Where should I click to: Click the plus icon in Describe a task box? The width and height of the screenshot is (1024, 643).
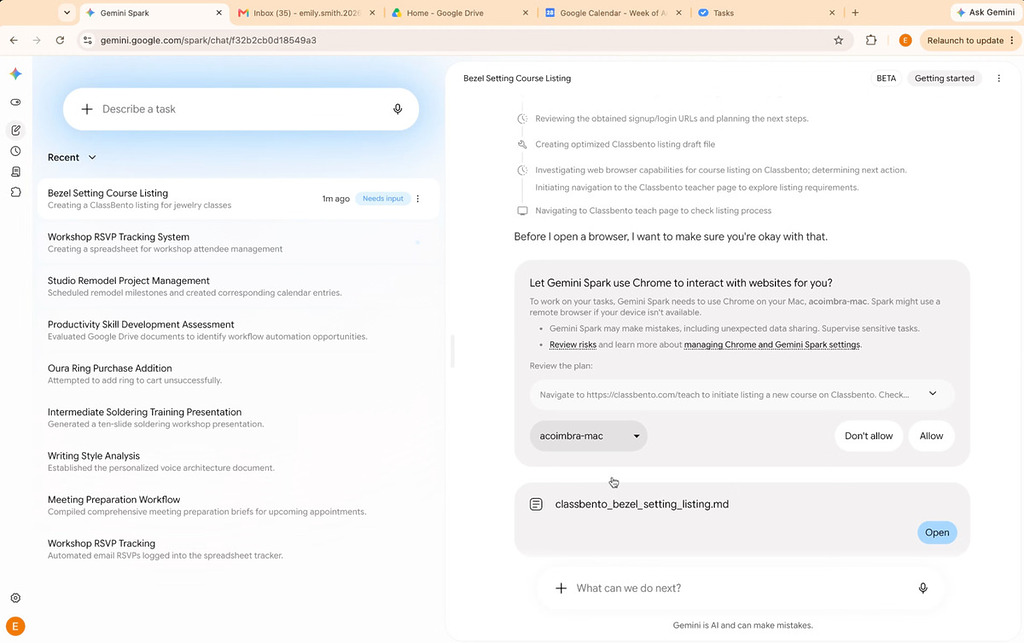point(87,109)
